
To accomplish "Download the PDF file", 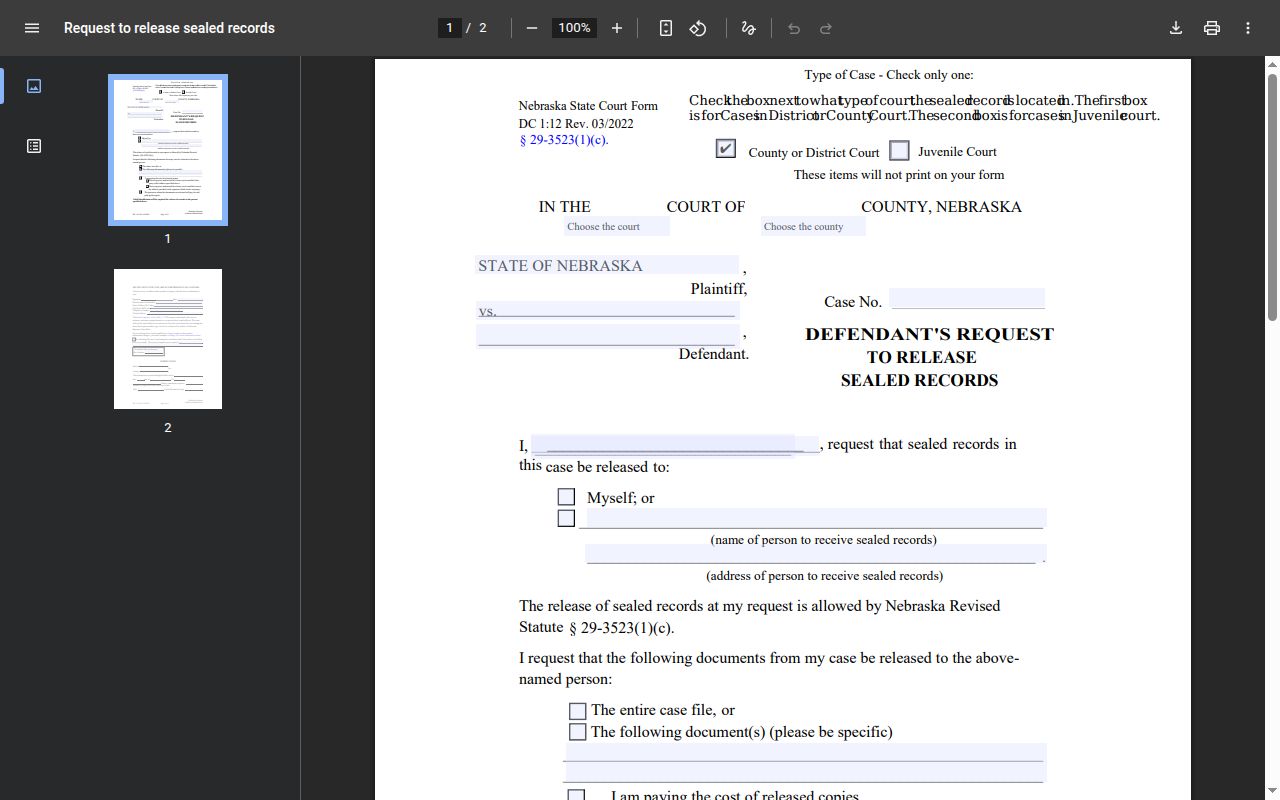I will click(x=1176, y=28).
